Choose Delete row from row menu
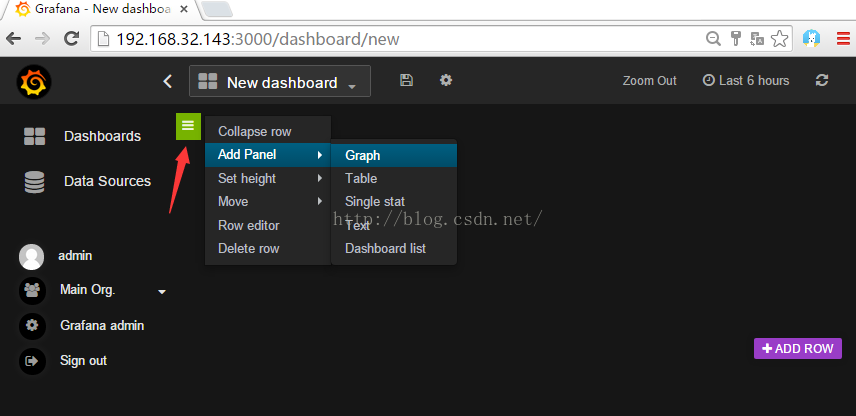Image resolution: width=856 pixels, height=416 pixels. (x=268, y=248)
